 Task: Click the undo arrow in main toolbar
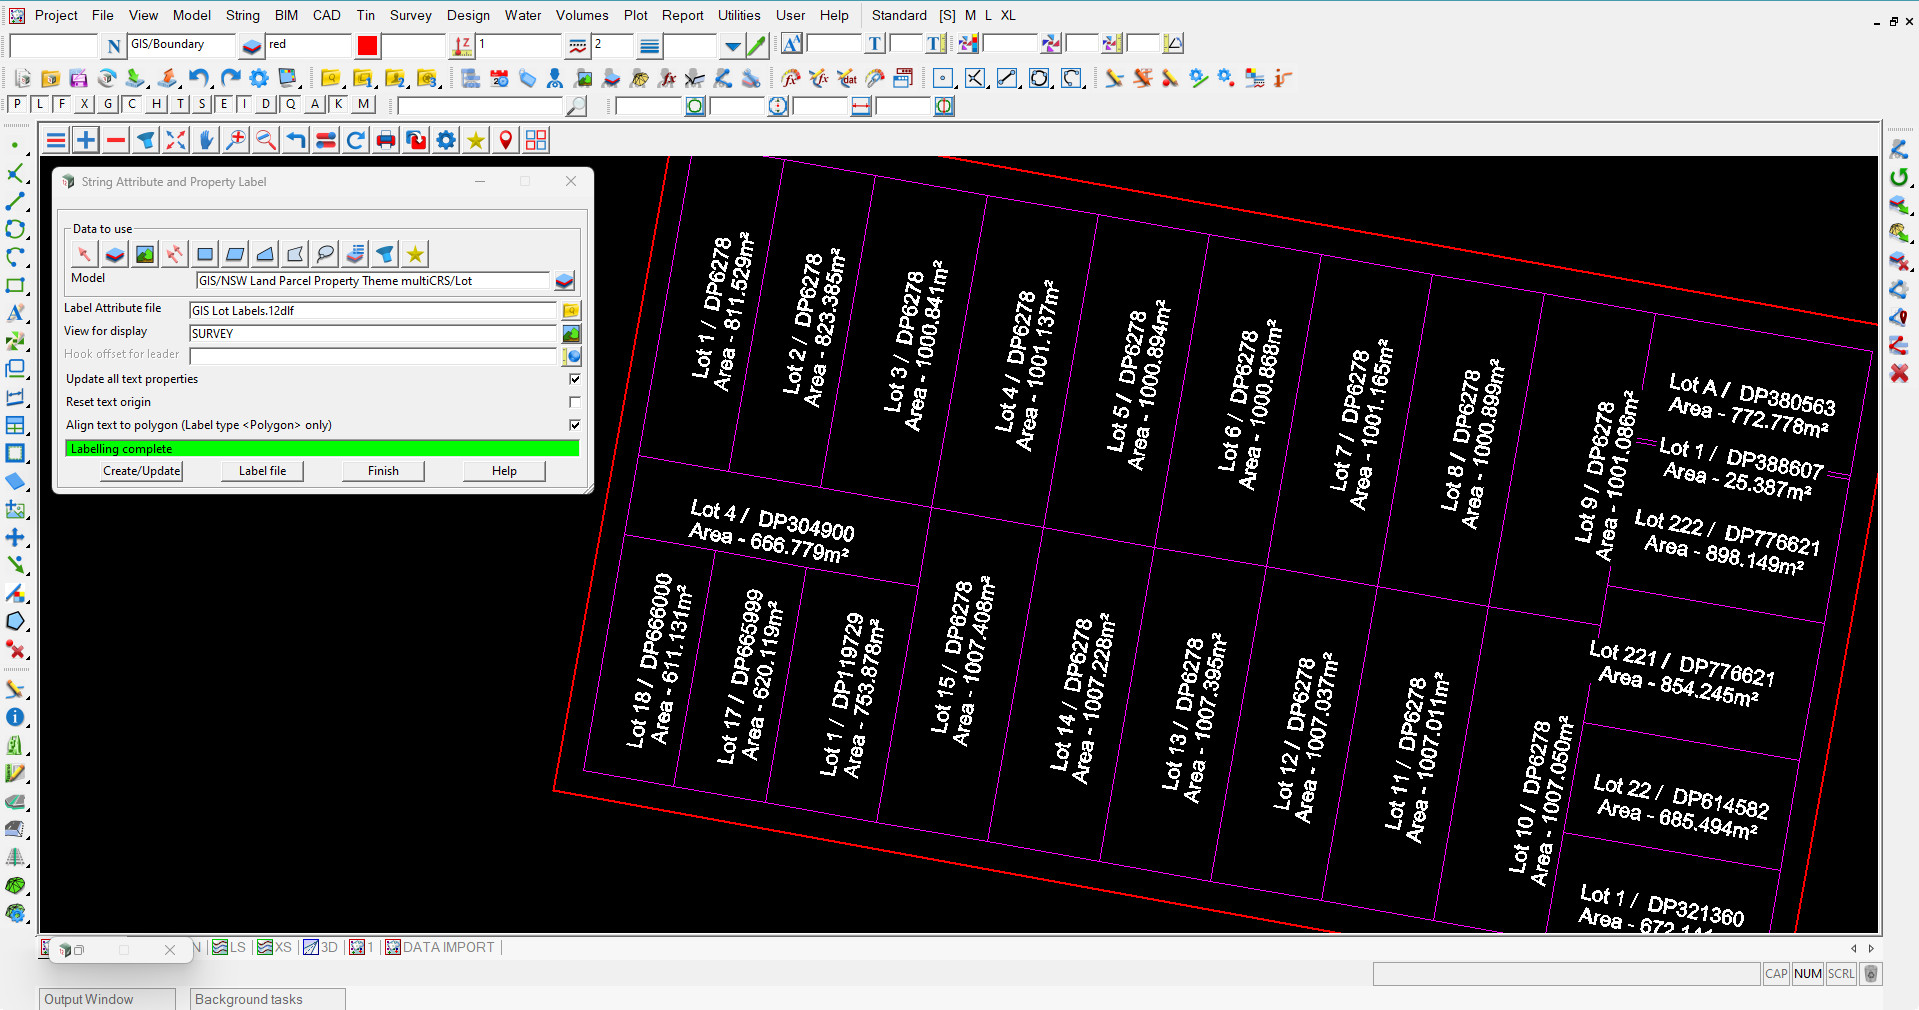[199, 78]
